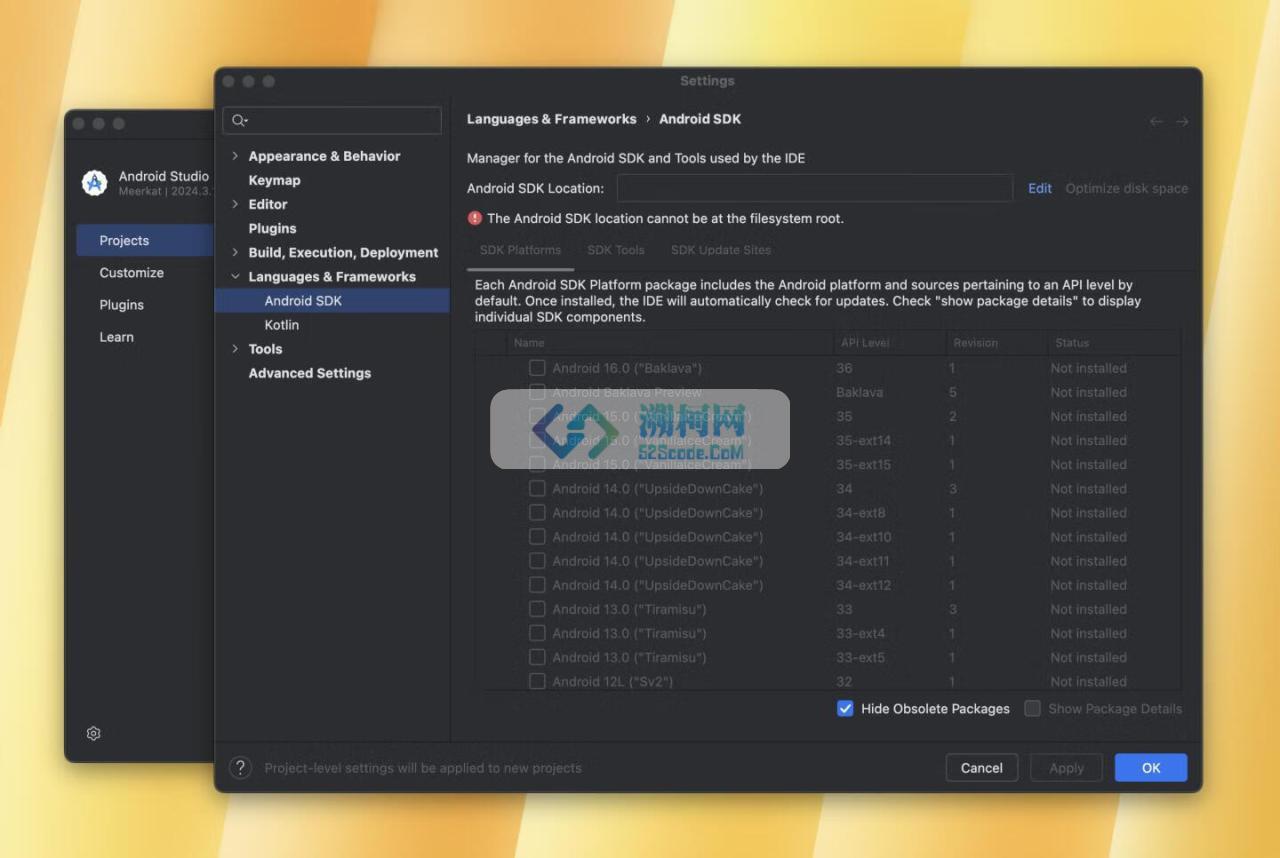Select Kotlin settings item
This screenshot has width=1280, height=858.
(x=281, y=325)
